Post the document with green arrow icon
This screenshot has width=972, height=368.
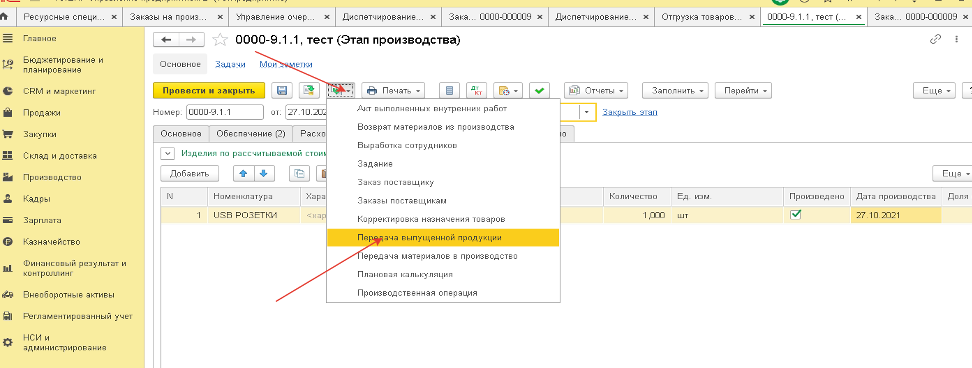coord(308,90)
